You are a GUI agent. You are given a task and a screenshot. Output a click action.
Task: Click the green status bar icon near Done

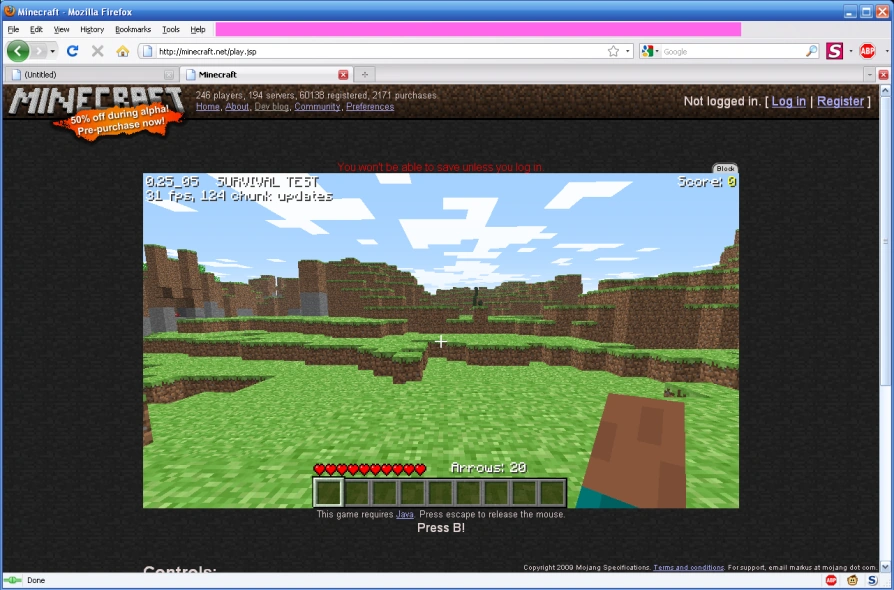pos(13,580)
